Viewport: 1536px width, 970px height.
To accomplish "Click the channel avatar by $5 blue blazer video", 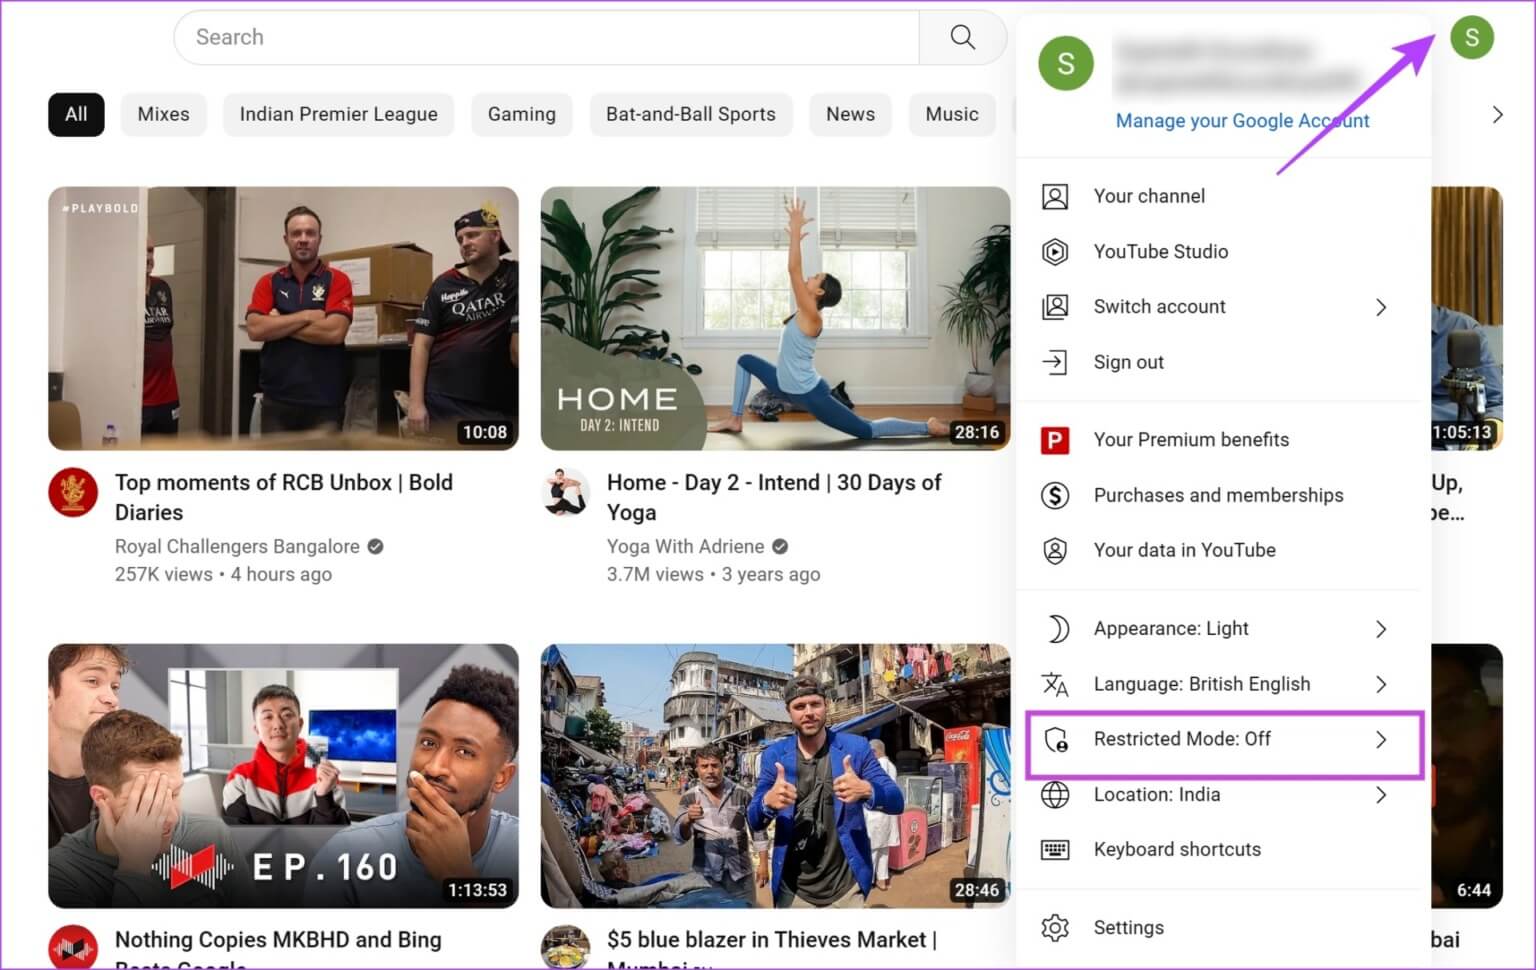I will (x=565, y=947).
